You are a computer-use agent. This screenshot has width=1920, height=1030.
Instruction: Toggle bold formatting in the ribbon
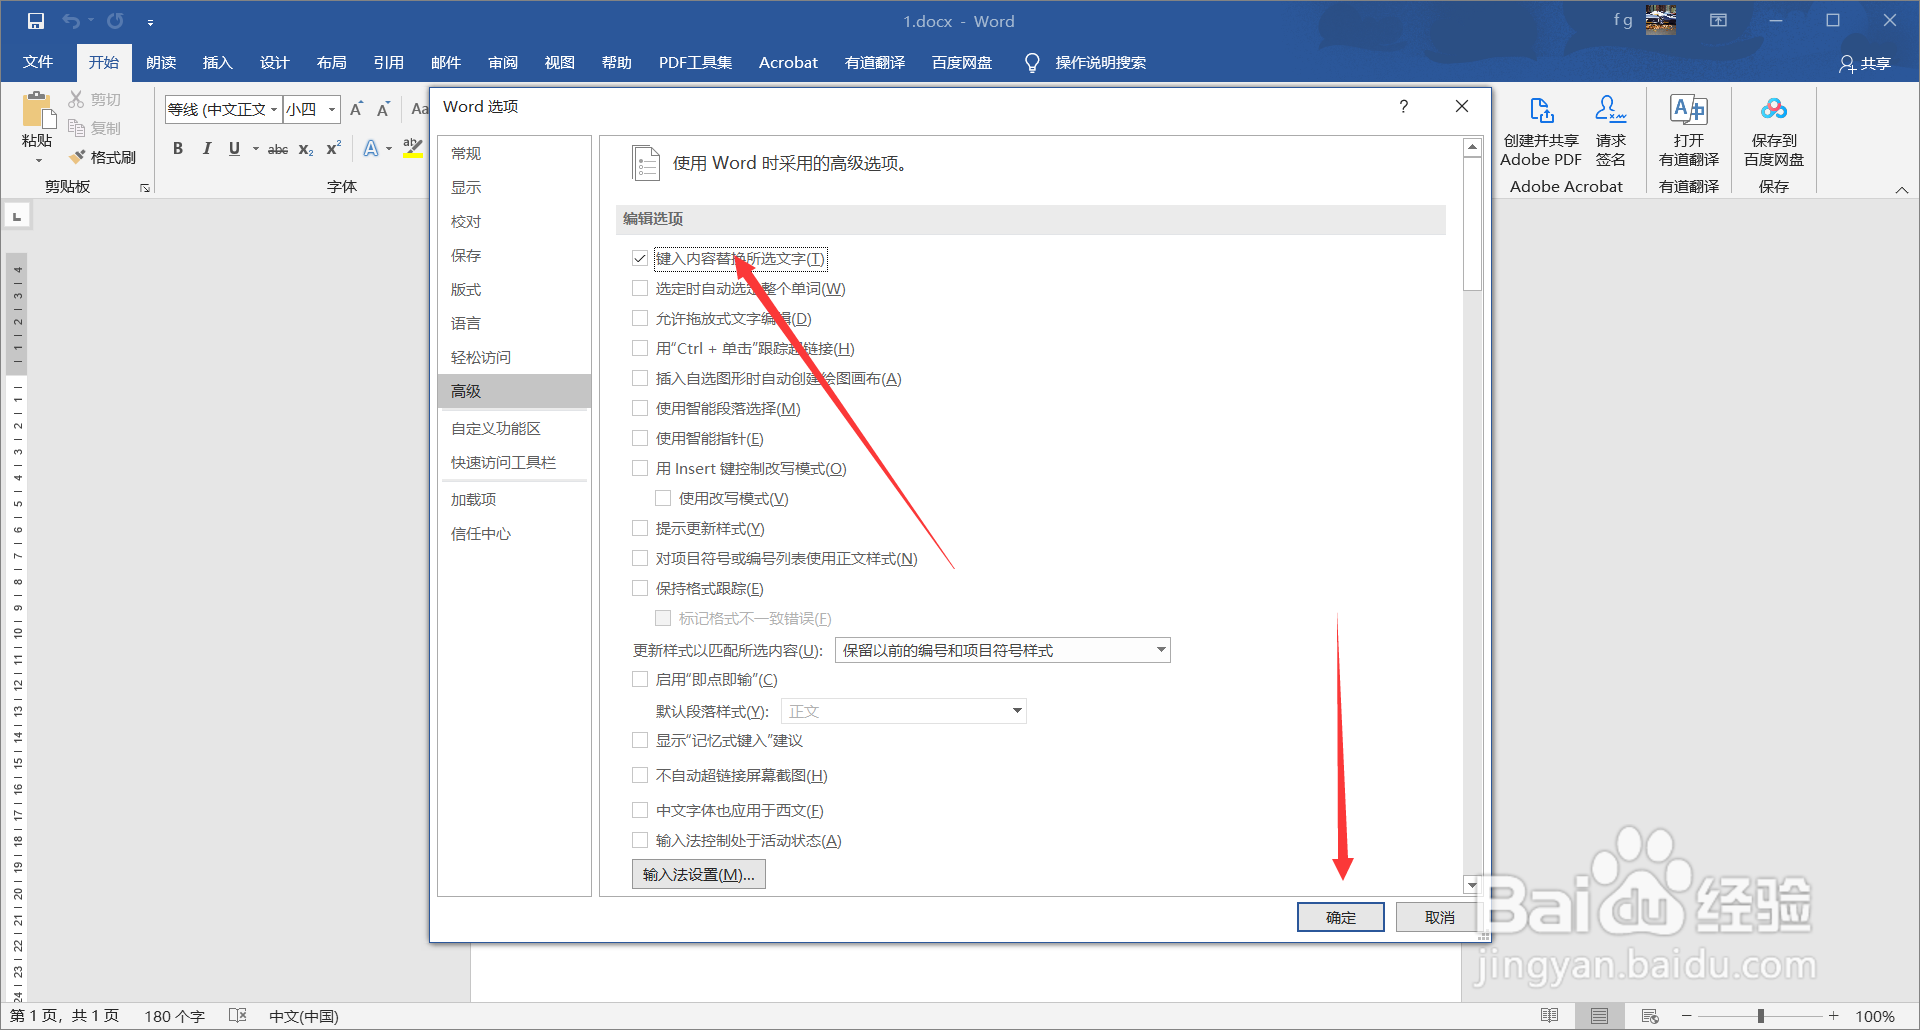point(178,148)
